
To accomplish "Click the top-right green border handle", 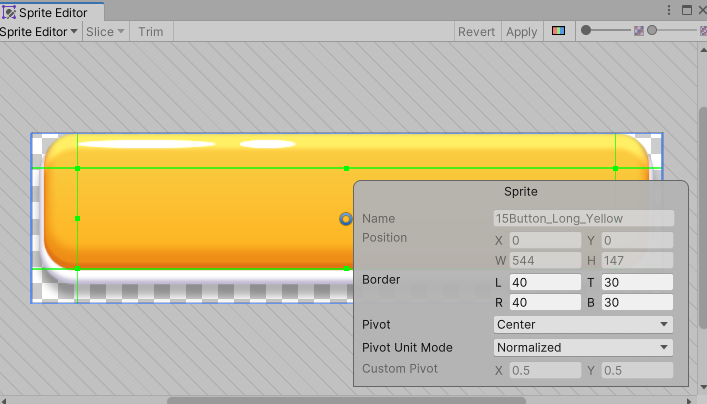I will point(615,168).
